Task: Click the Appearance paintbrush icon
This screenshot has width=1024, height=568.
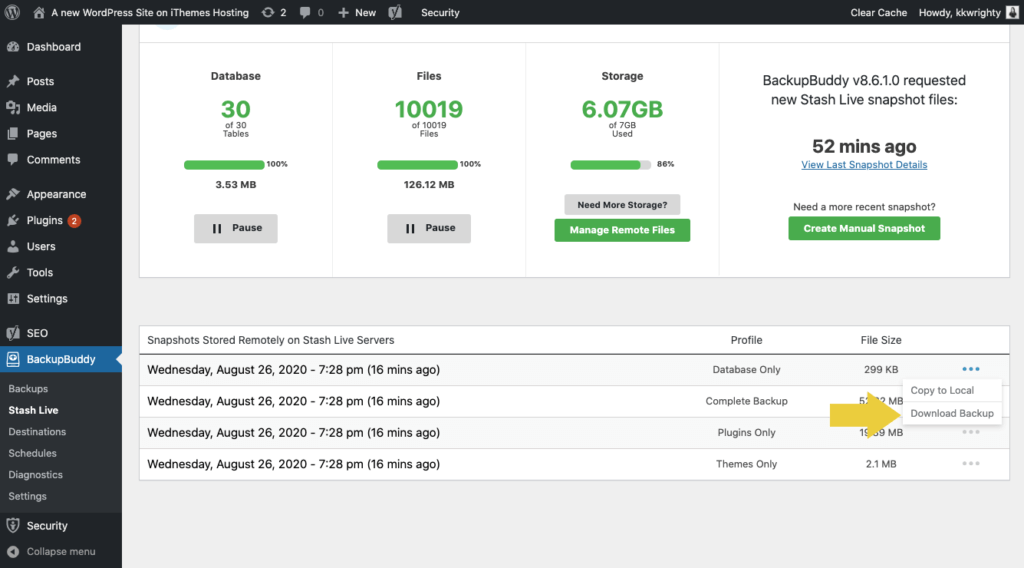Action: point(13,195)
